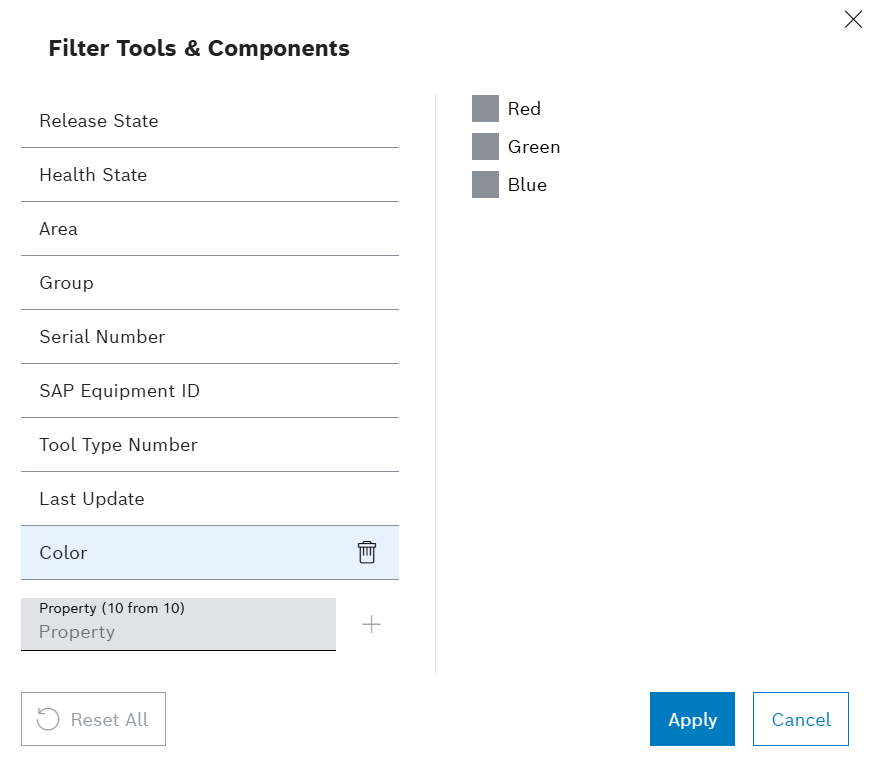
Task: Open the Area filter category
Action: 210,229
